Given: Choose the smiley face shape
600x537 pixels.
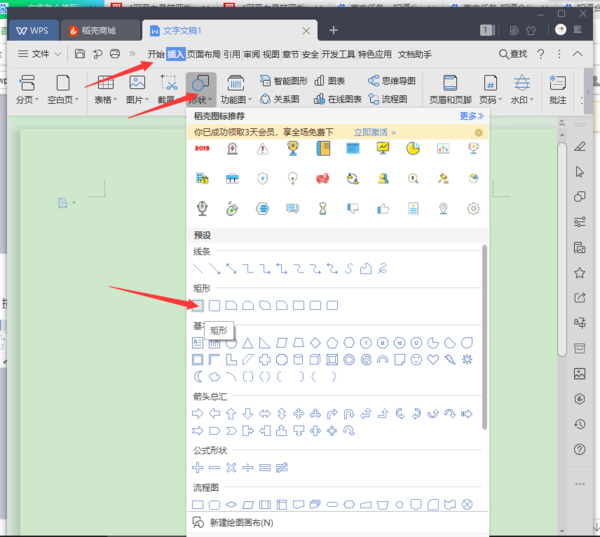Looking at the screenshot, I should pyautogui.click(x=416, y=360).
